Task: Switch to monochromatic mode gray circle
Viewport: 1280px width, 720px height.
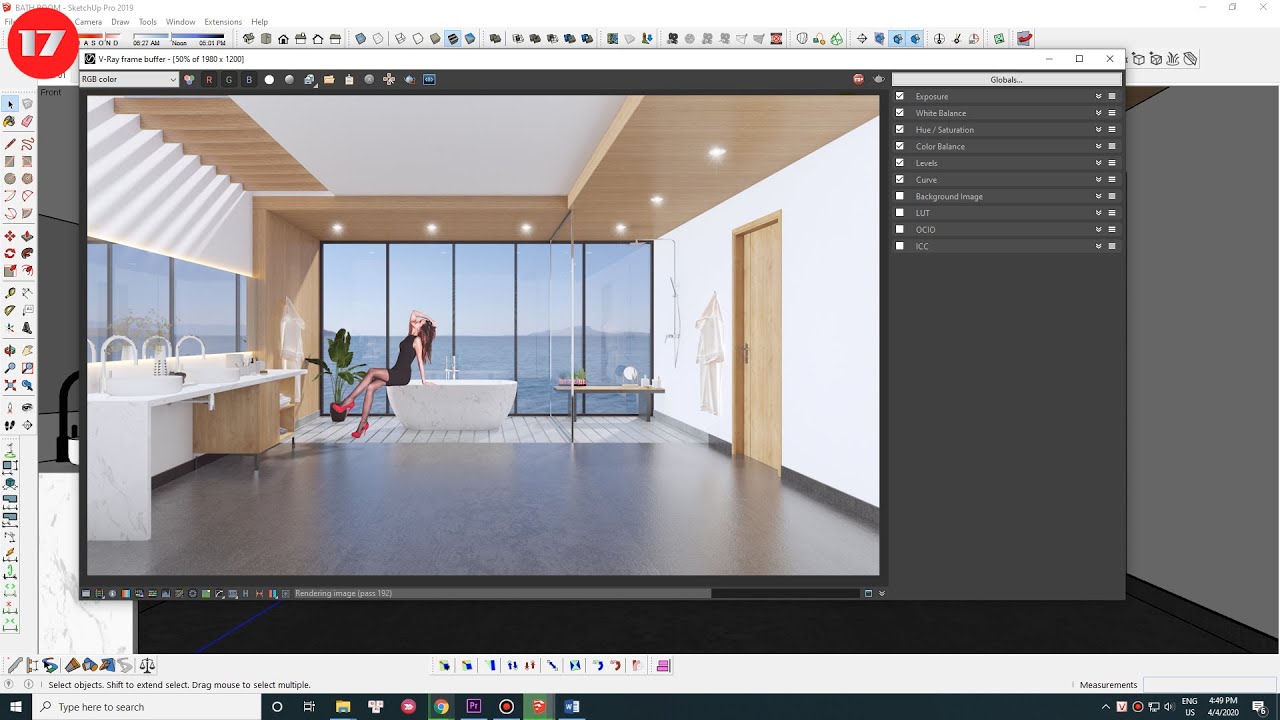Action: click(289, 79)
